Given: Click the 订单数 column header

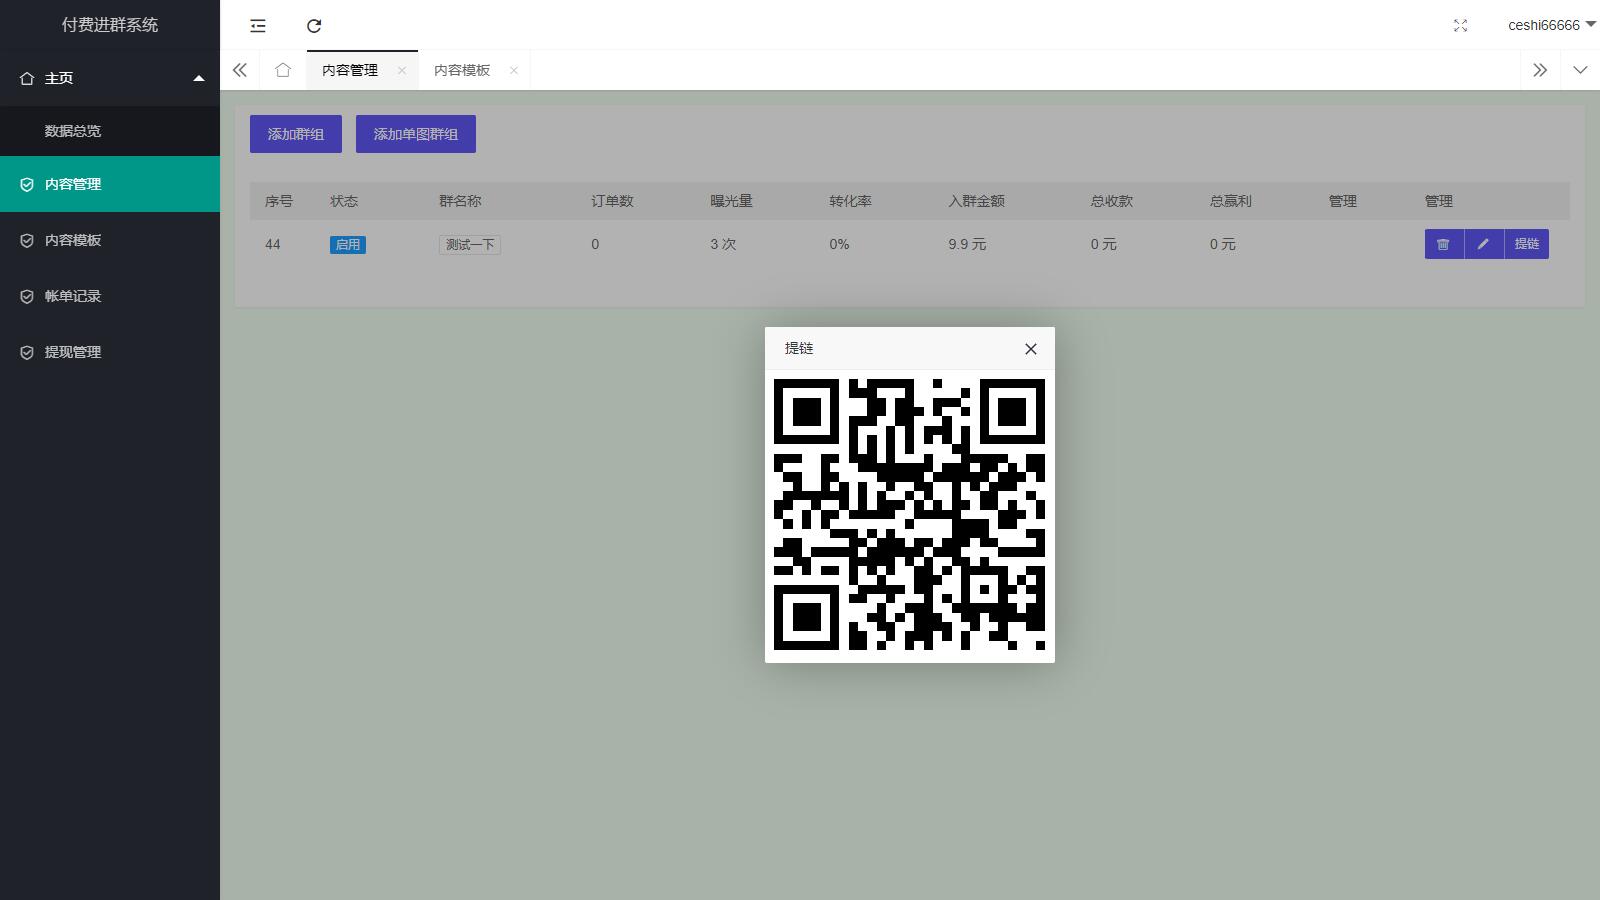Looking at the screenshot, I should (x=612, y=201).
